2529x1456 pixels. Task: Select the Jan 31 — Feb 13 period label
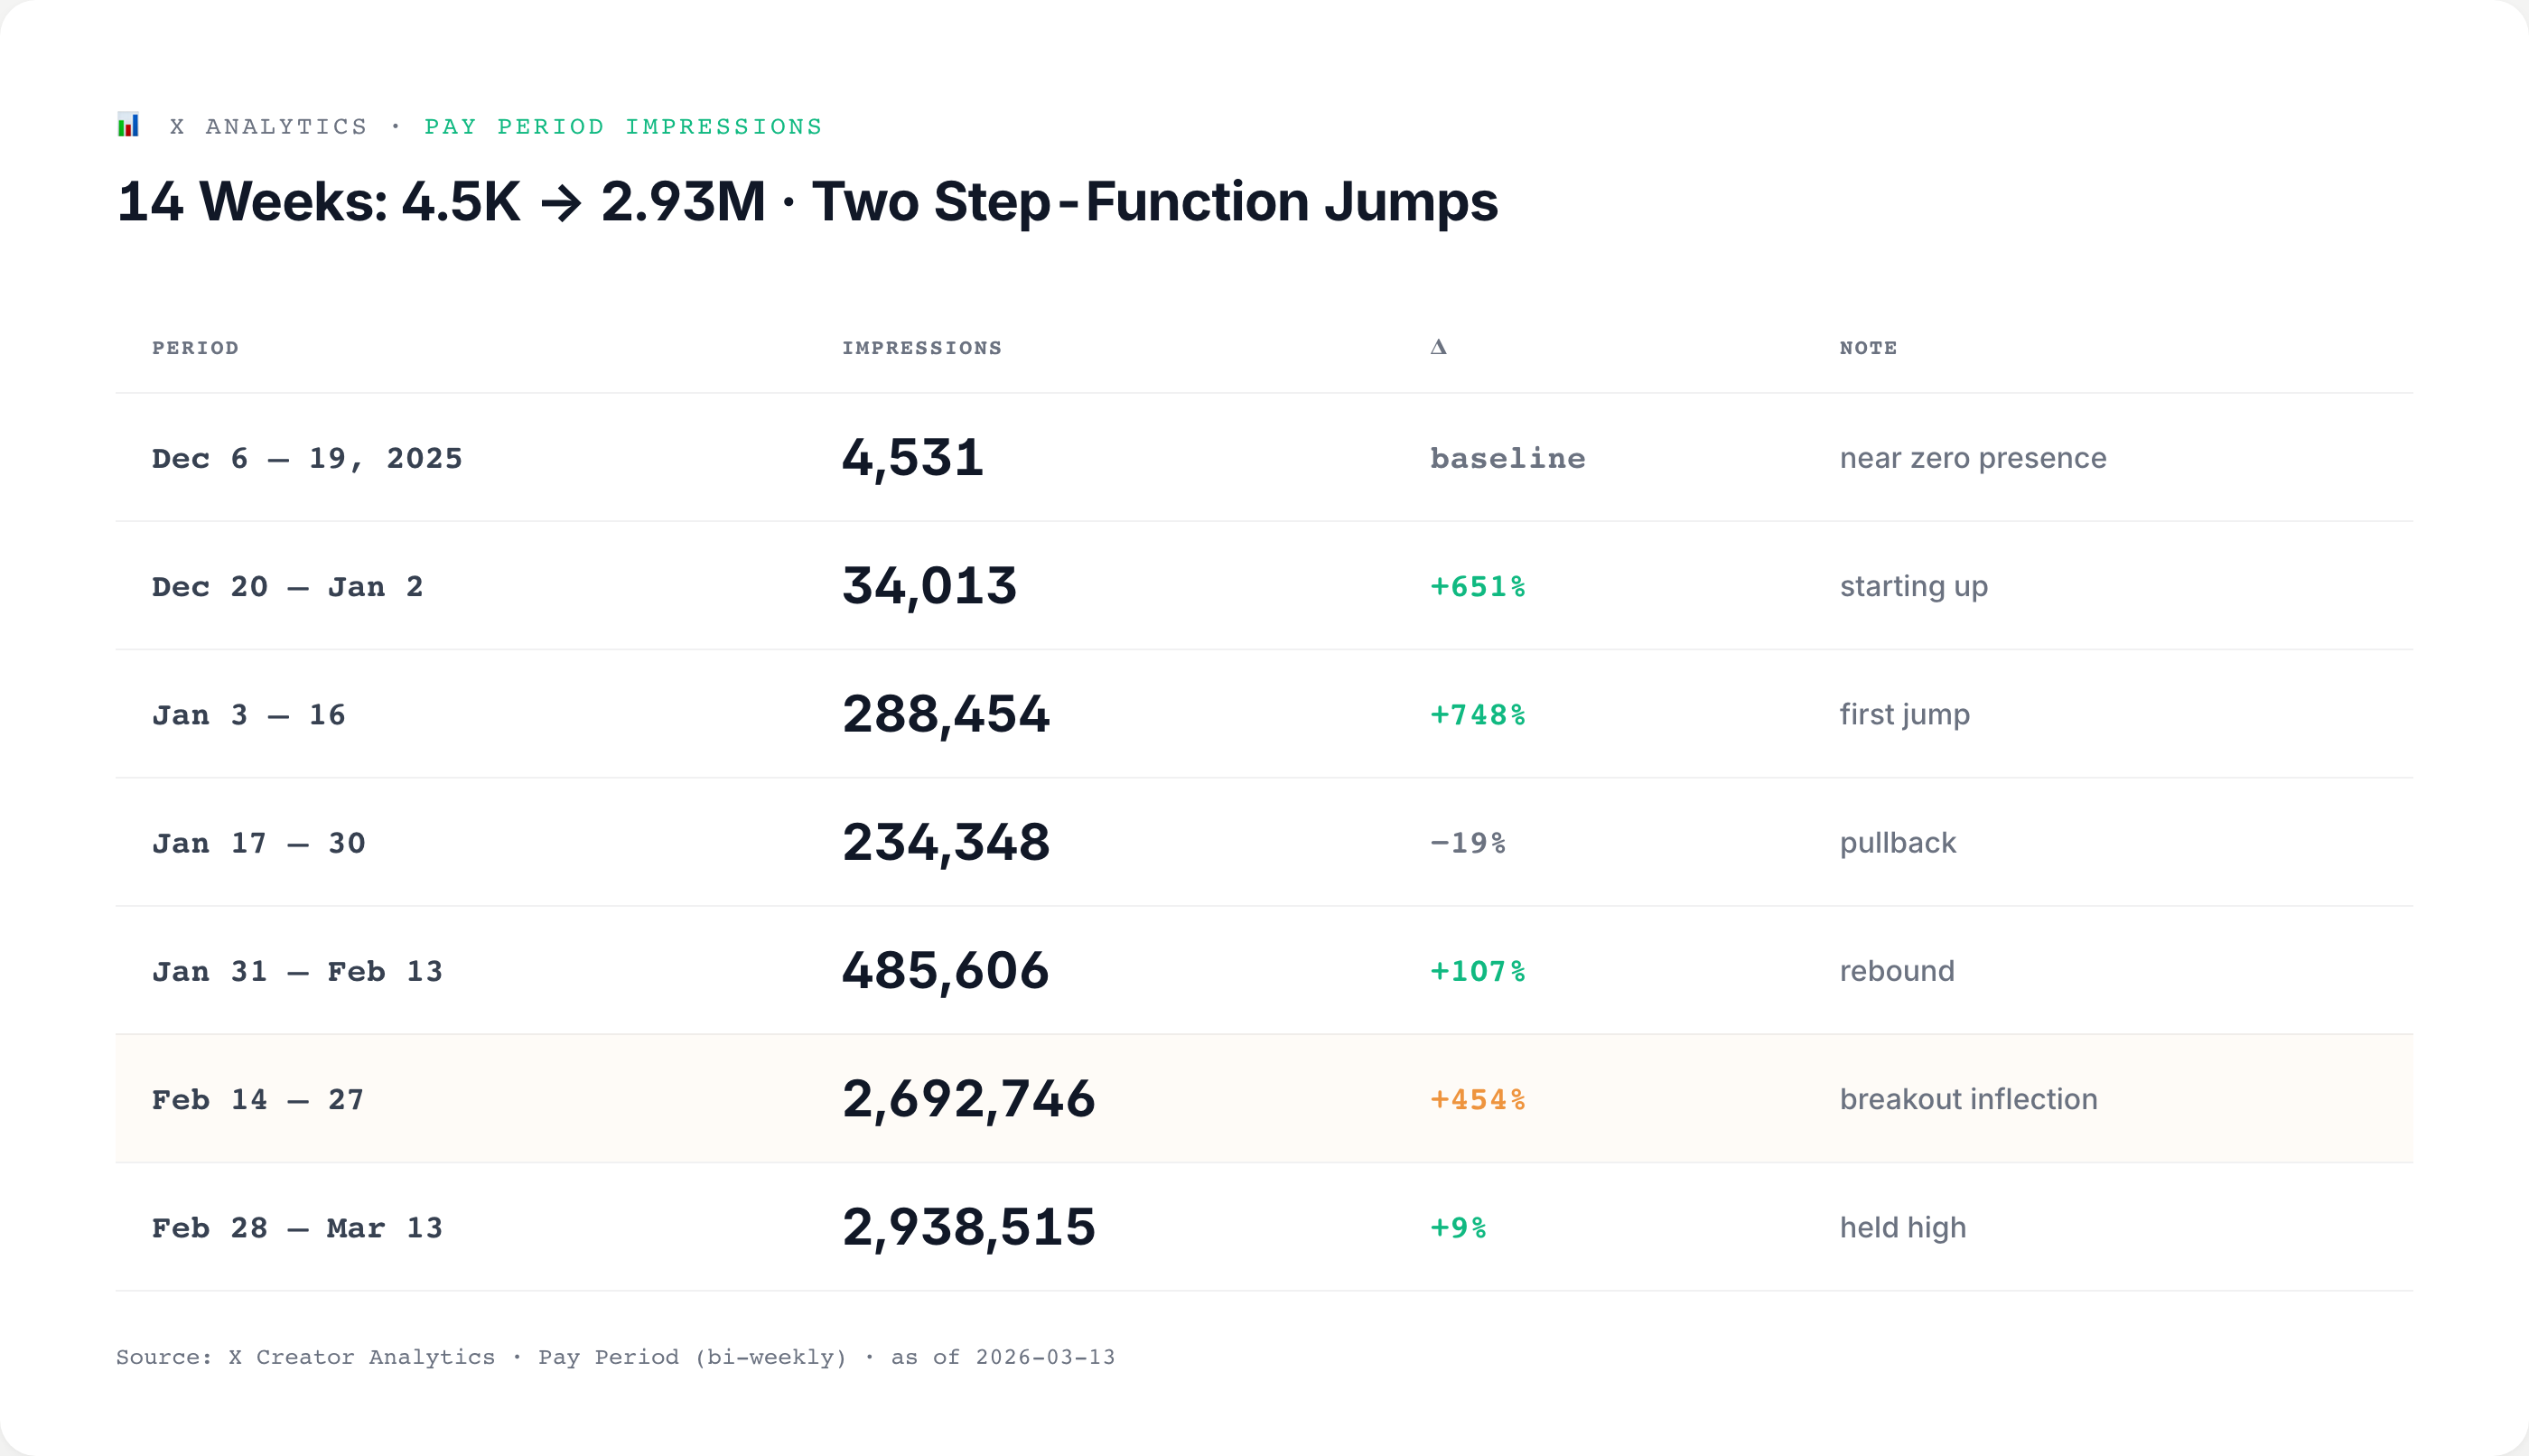[297, 970]
